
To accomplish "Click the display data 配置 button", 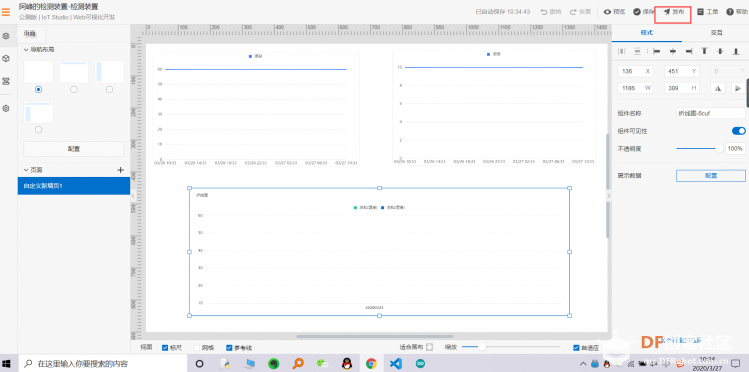I will (x=711, y=176).
